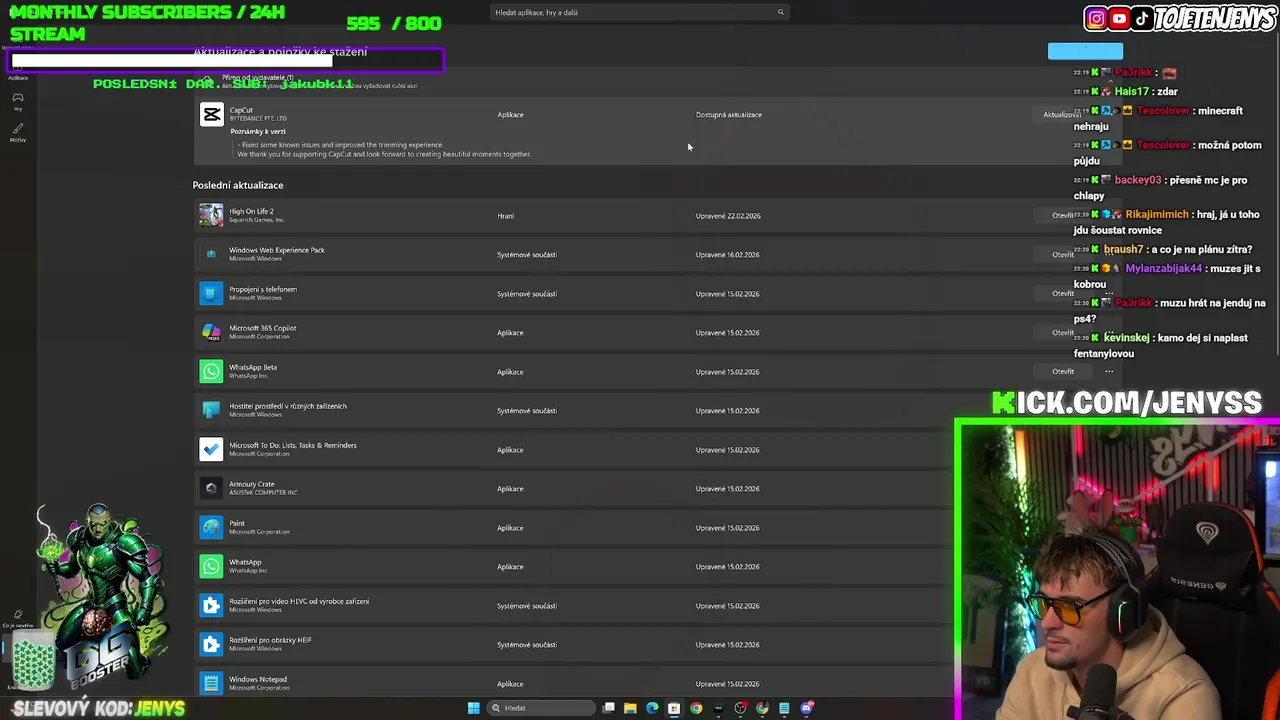Viewport: 1280px width, 720px height.
Task: Click Otevřít for Microsoft 365 Copilot
Action: [1063, 332]
